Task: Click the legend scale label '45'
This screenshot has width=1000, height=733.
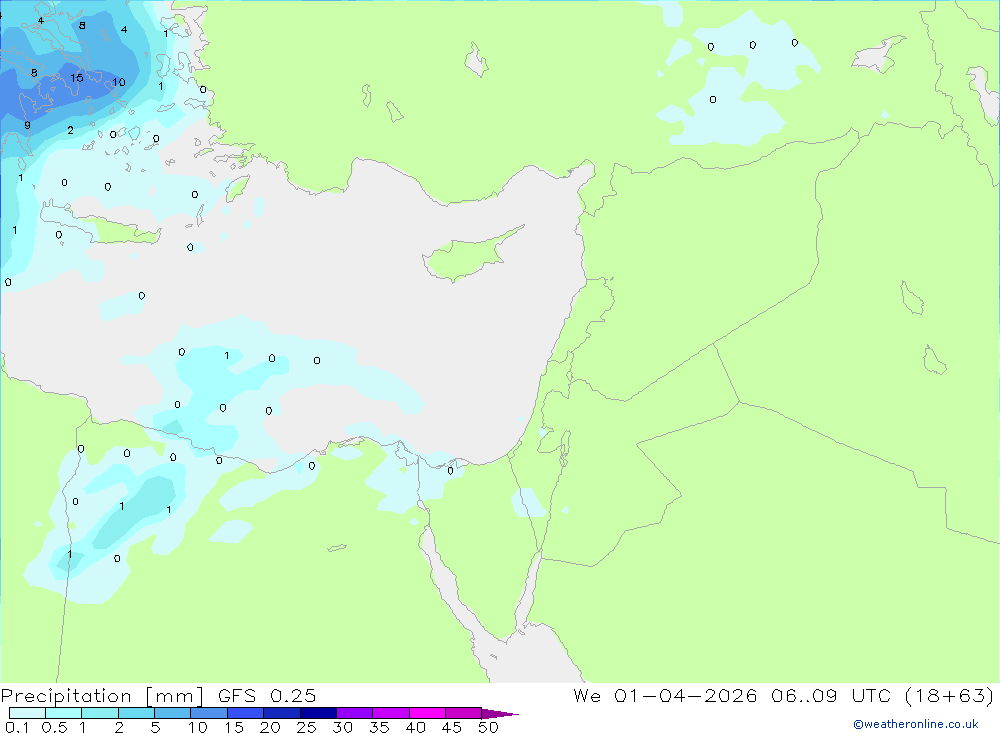Action: 452,727
